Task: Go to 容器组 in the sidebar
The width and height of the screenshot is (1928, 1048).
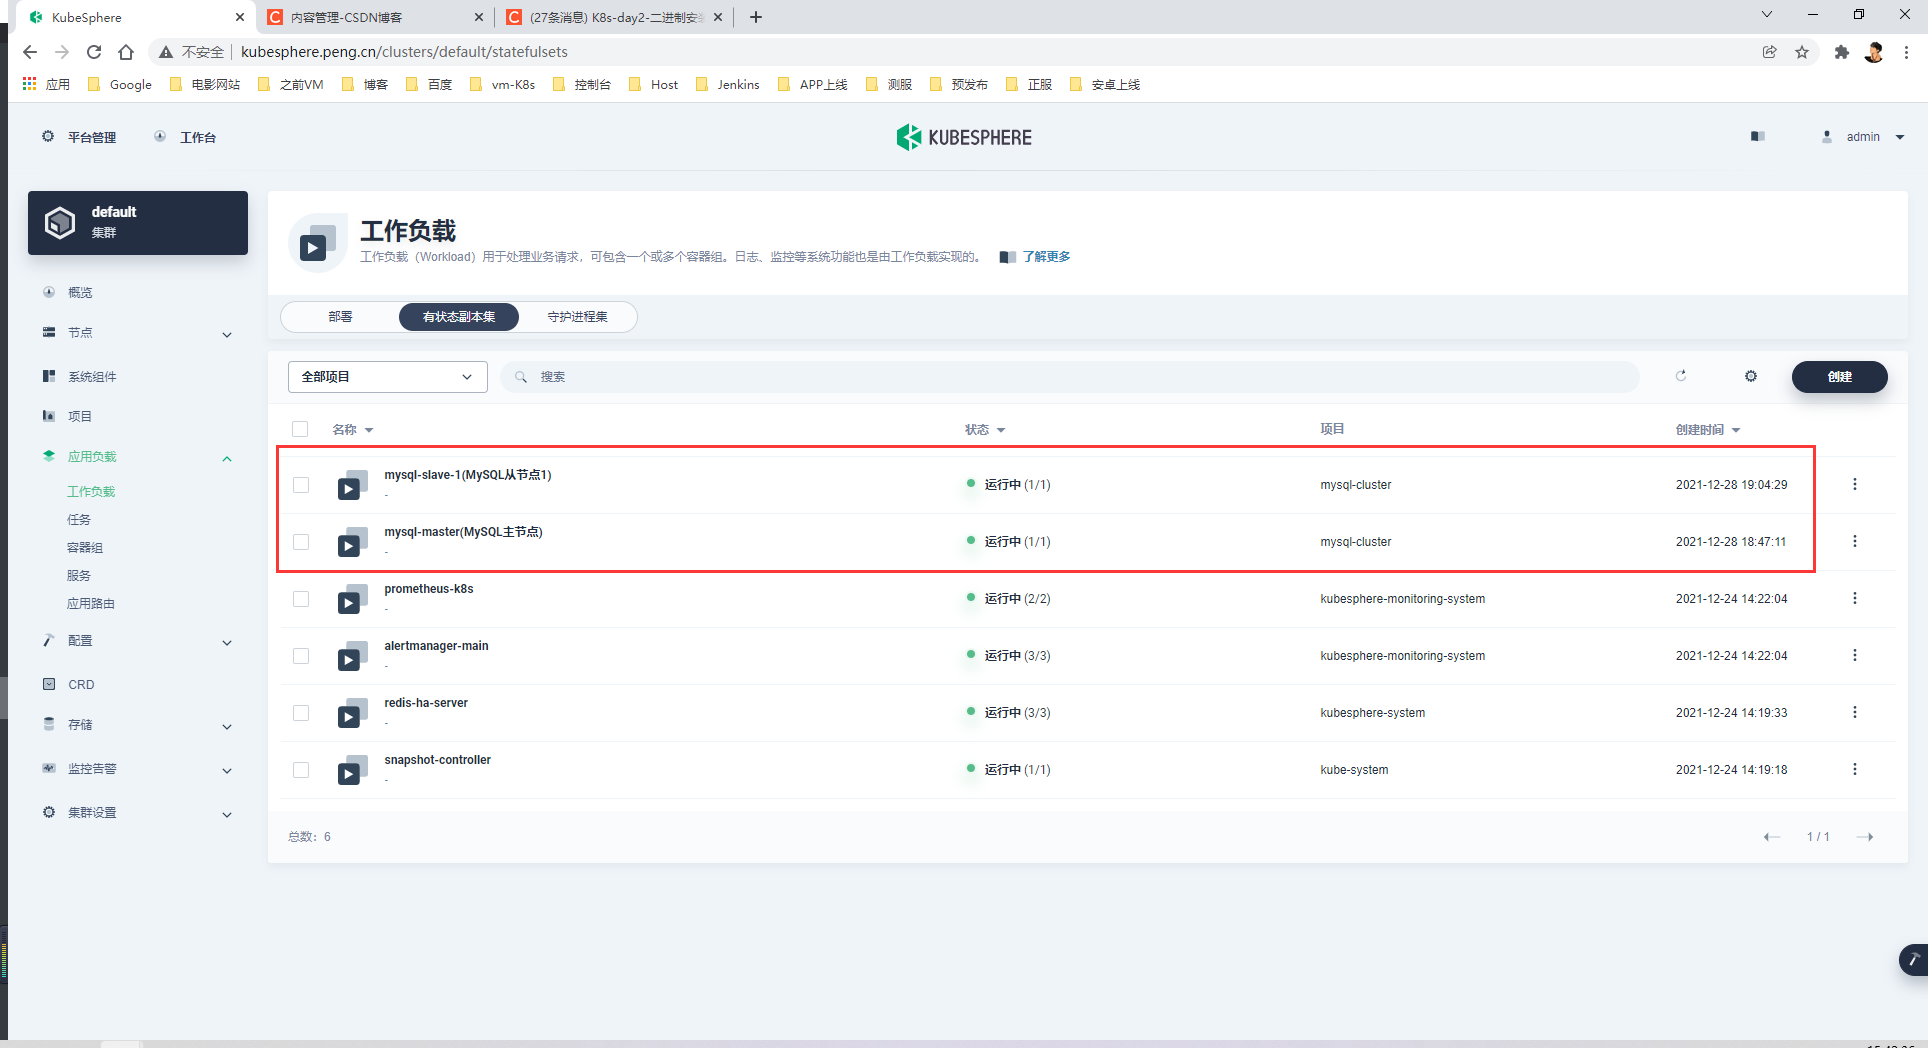Action: pyautogui.click(x=85, y=548)
